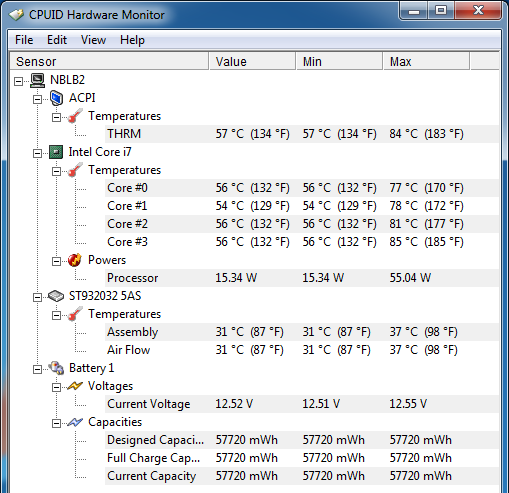This screenshot has height=493, width=509.
Task: Click the thermometer icon under ACPI
Action: click(75, 116)
